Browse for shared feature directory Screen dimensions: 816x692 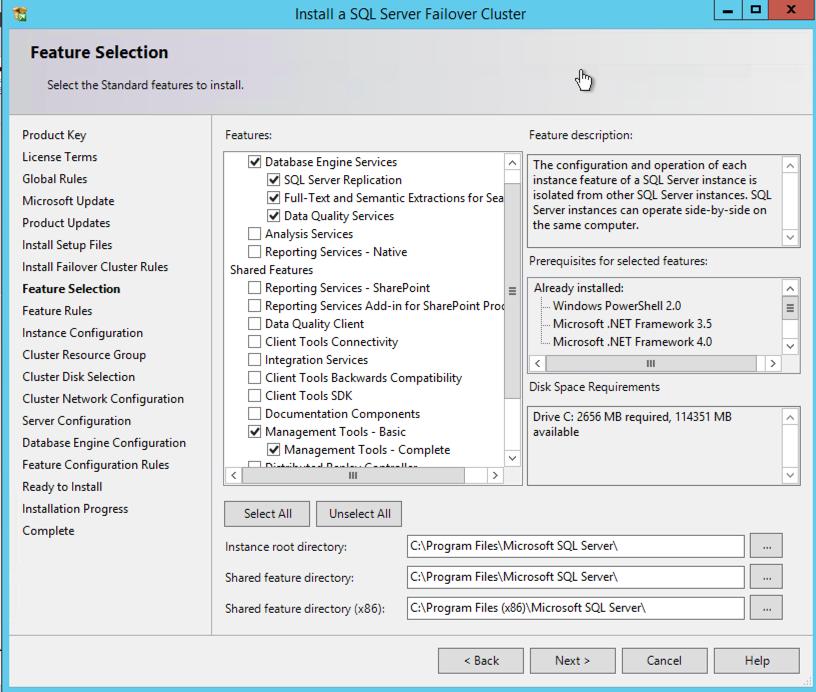tap(764, 577)
